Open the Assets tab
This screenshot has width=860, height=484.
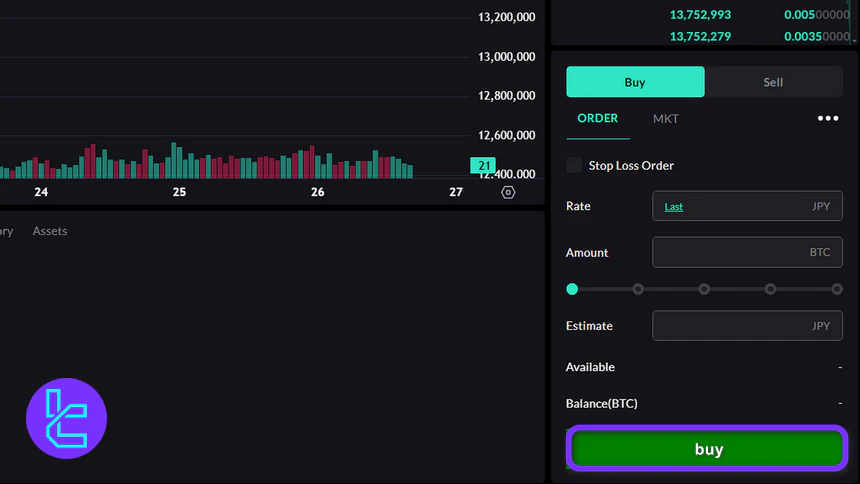50,231
